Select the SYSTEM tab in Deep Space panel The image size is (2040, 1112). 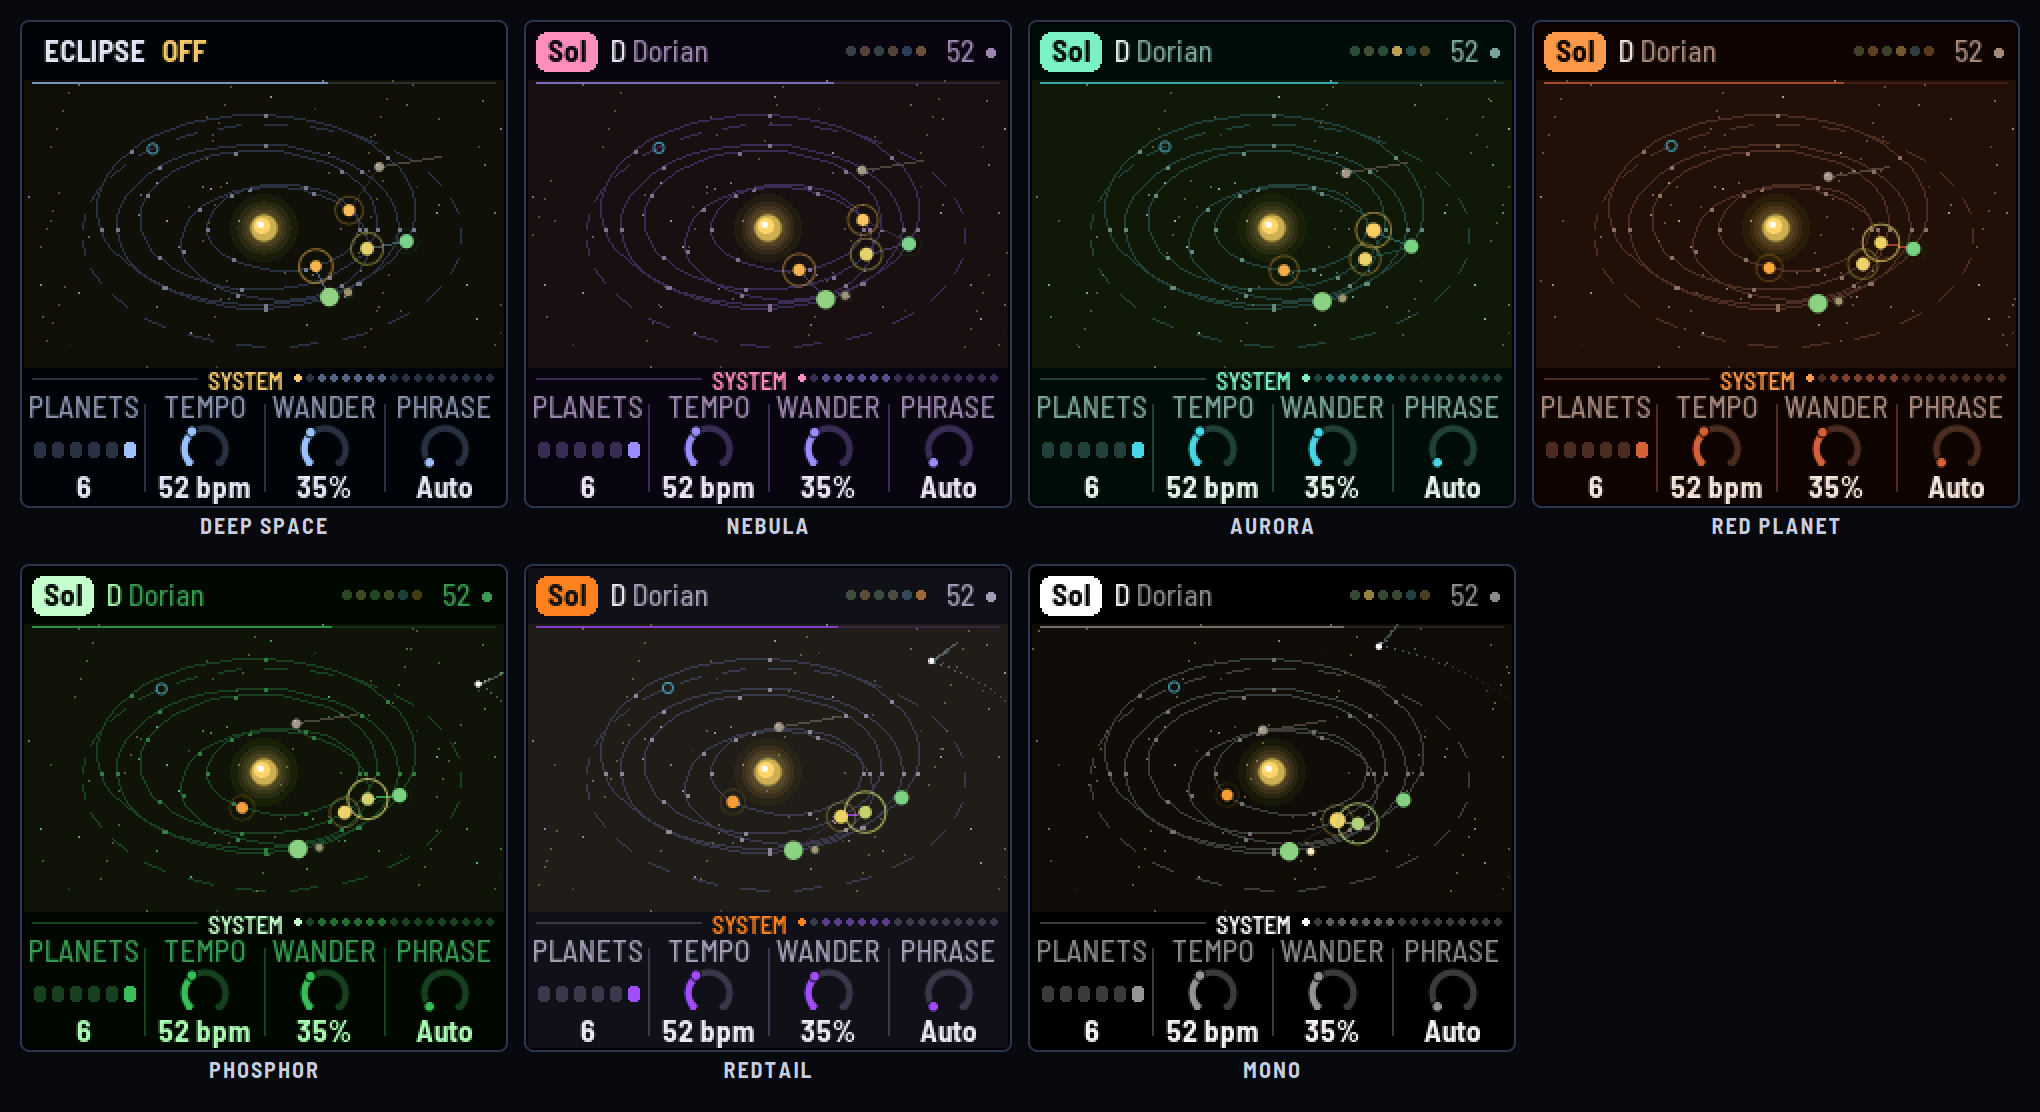click(x=245, y=381)
